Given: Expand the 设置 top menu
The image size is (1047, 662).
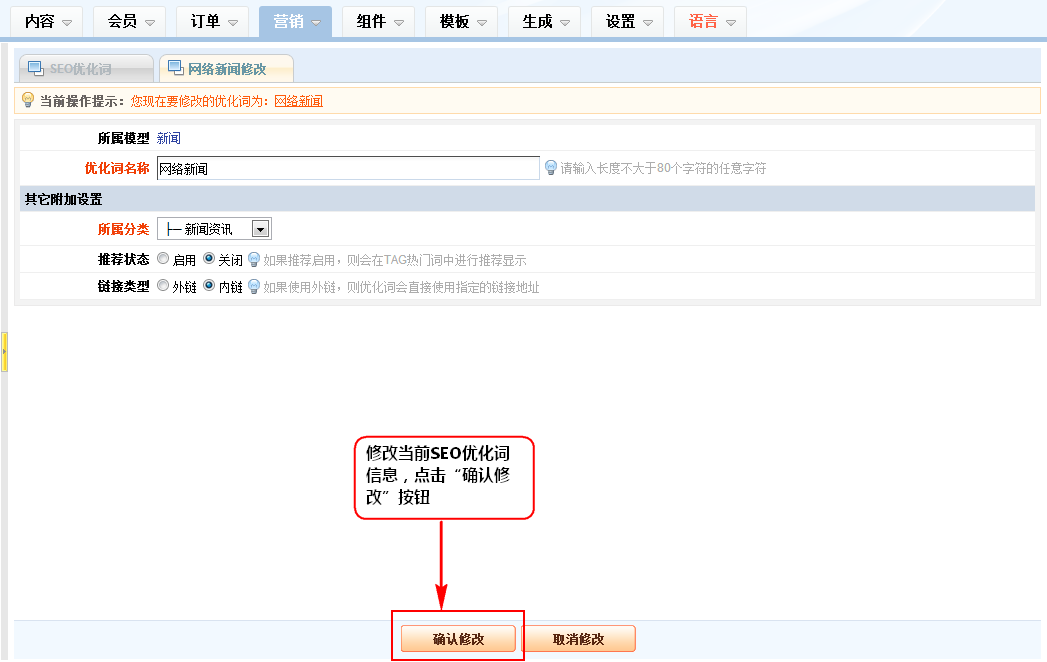Looking at the screenshot, I should (x=632, y=21).
